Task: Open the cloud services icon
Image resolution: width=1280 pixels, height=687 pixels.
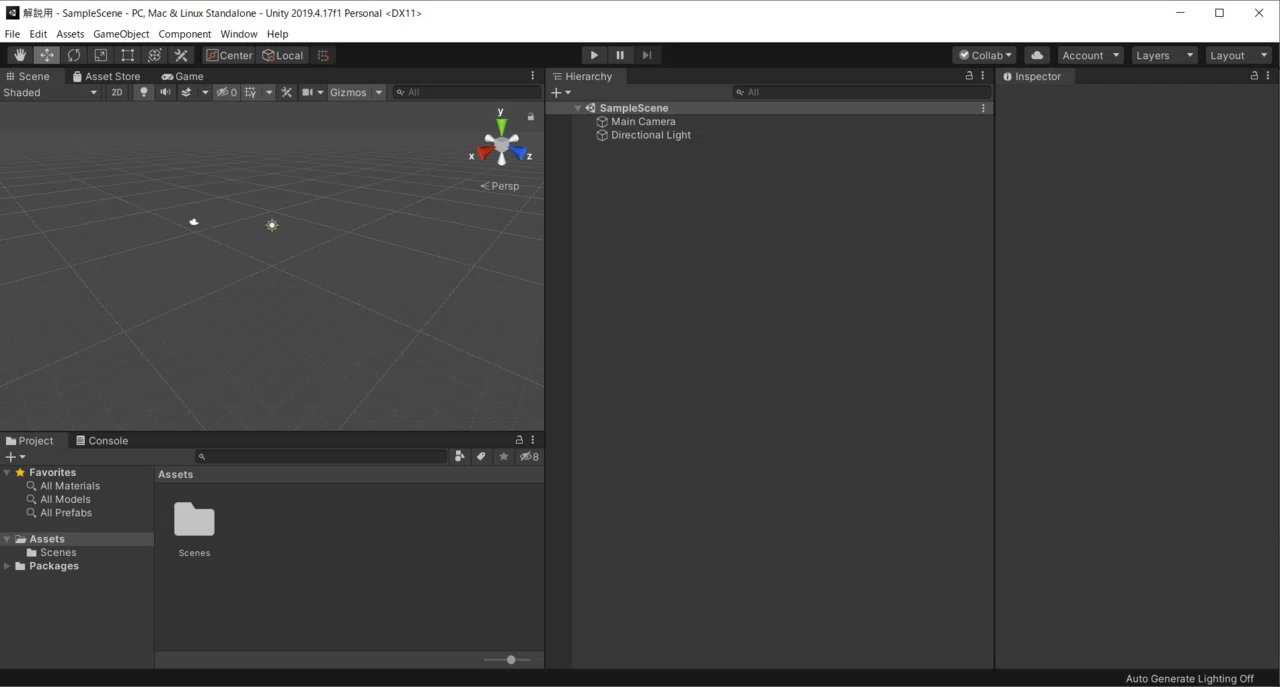Action: pos(1037,55)
